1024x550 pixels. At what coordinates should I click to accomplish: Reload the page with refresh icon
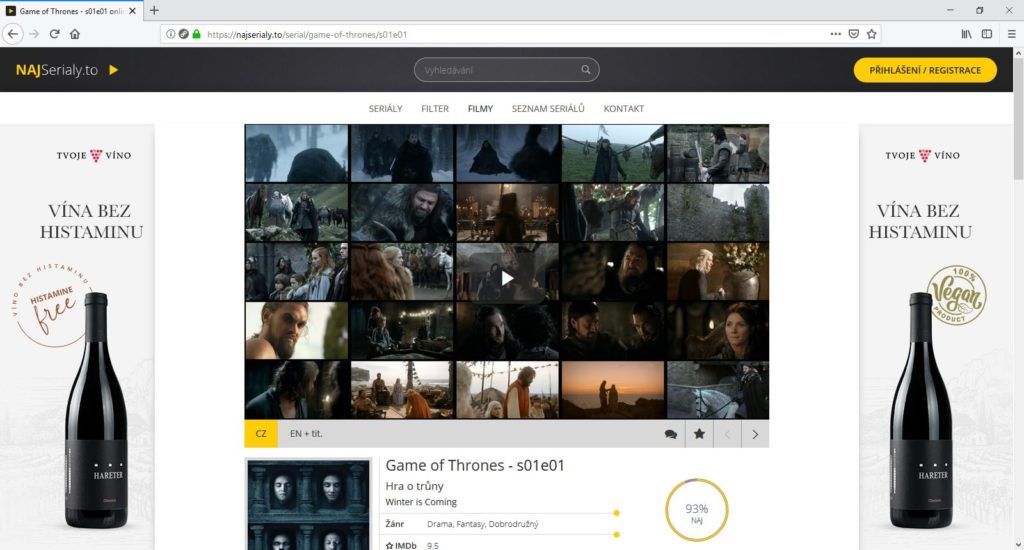pyautogui.click(x=54, y=34)
